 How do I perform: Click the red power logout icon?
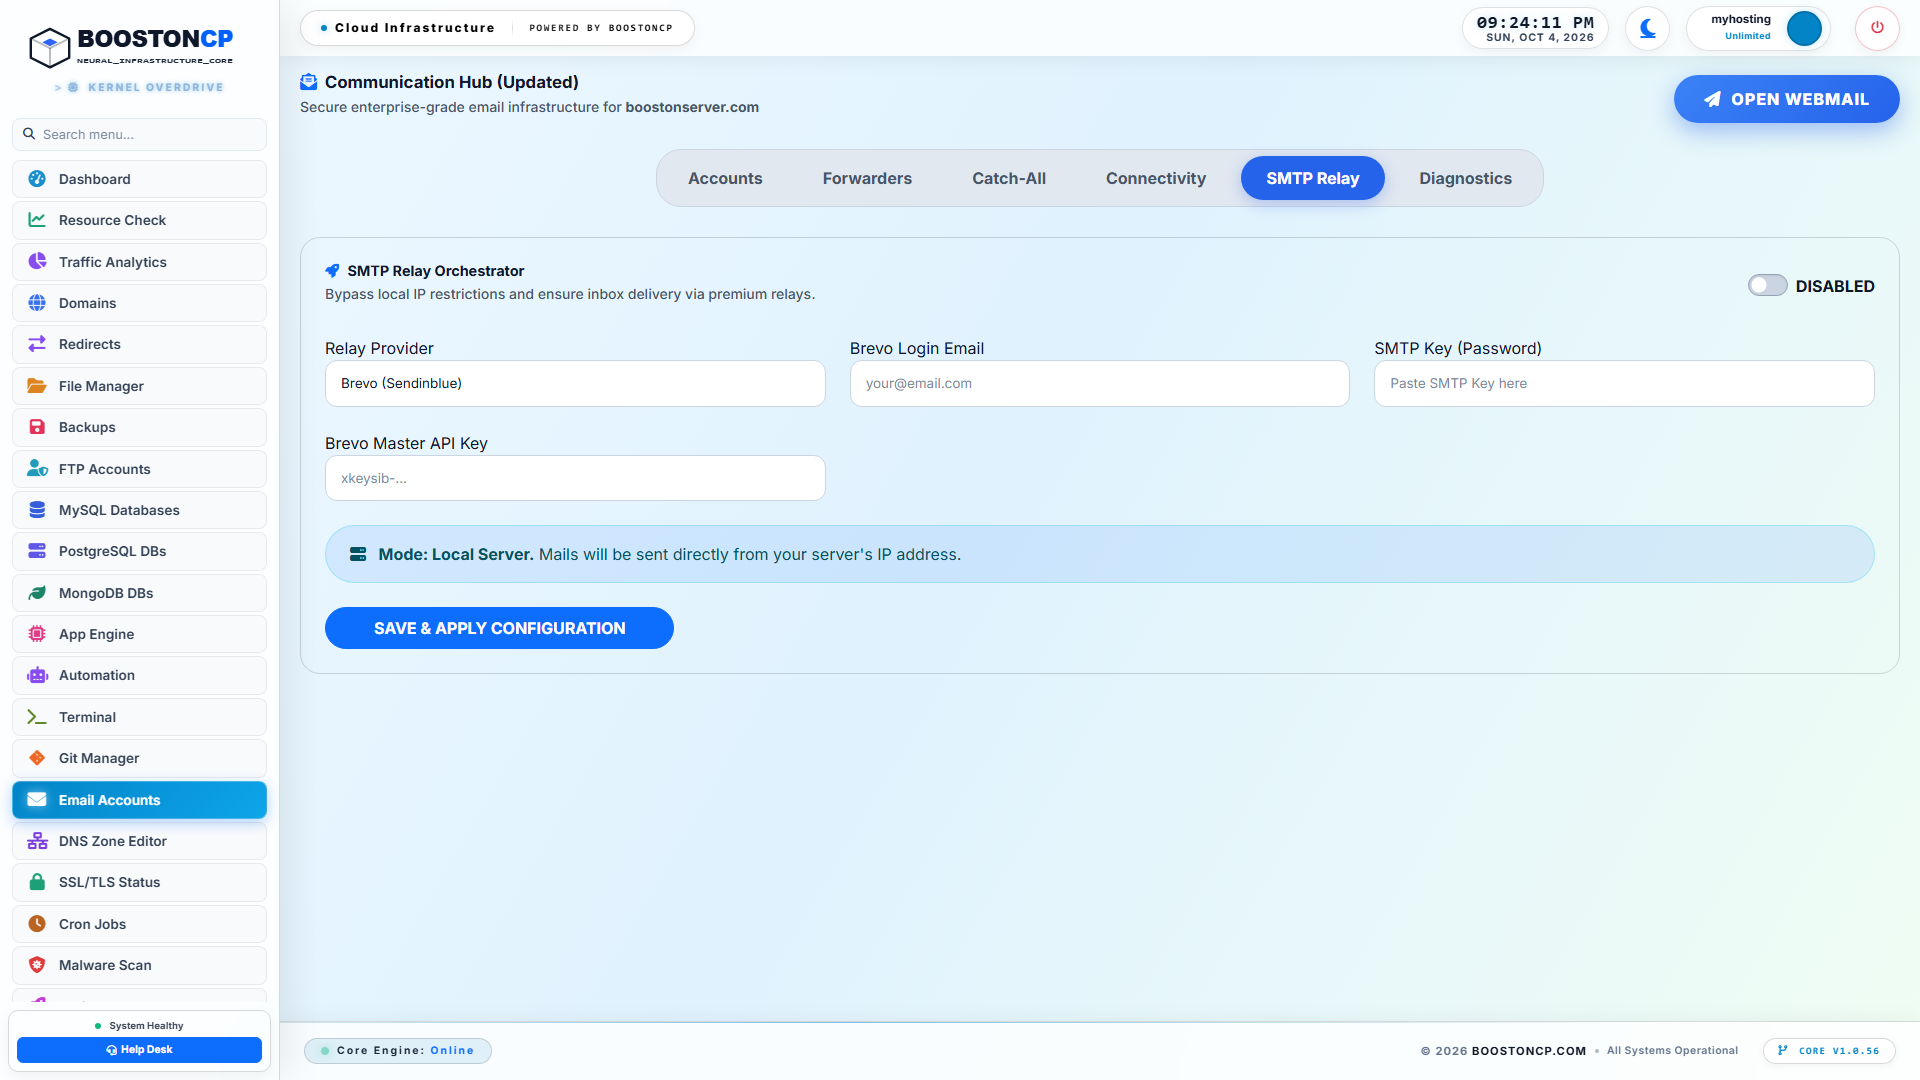click(x=1877, y=28)
